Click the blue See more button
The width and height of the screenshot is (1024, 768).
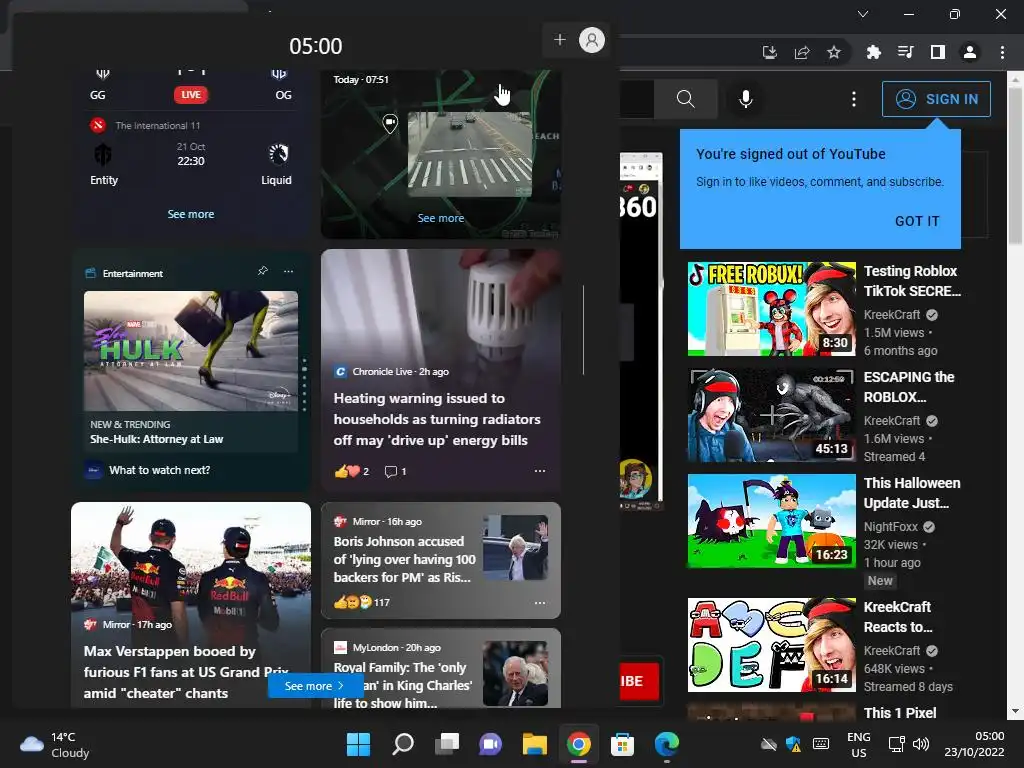pos(314,686)
